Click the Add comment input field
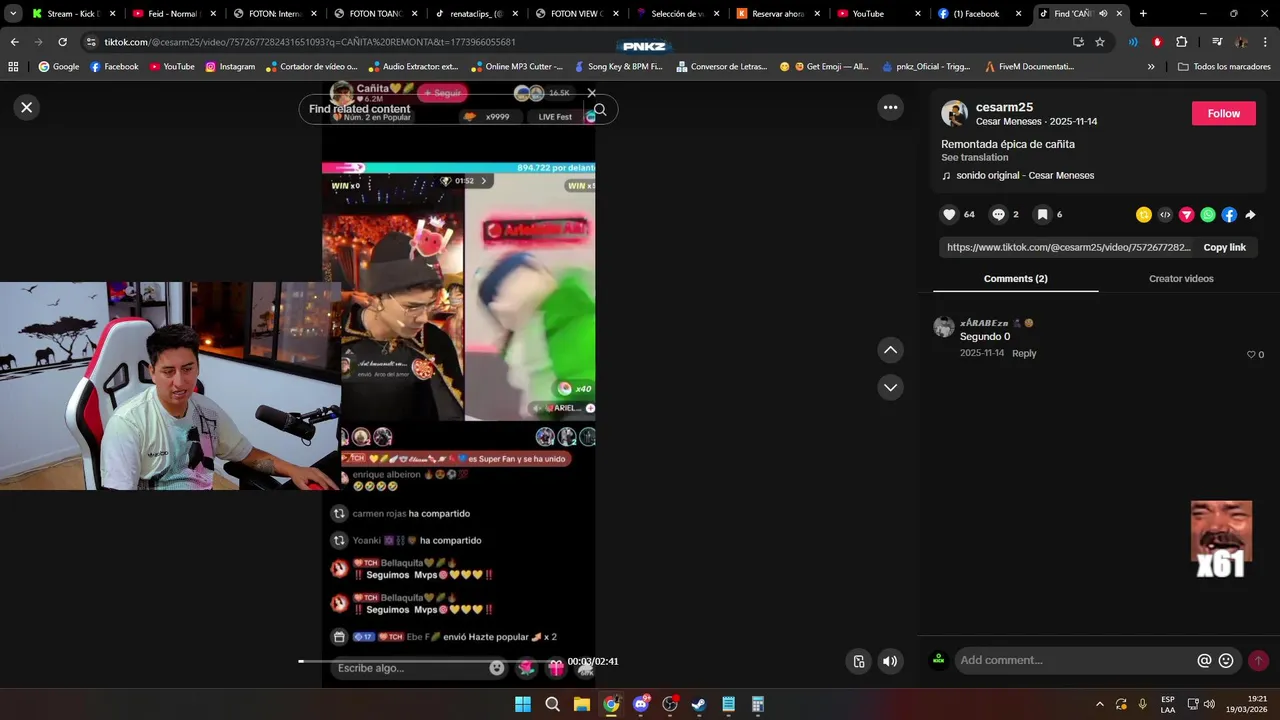The width and height of the screenshot is (1280, 720). coord(1075,660)
